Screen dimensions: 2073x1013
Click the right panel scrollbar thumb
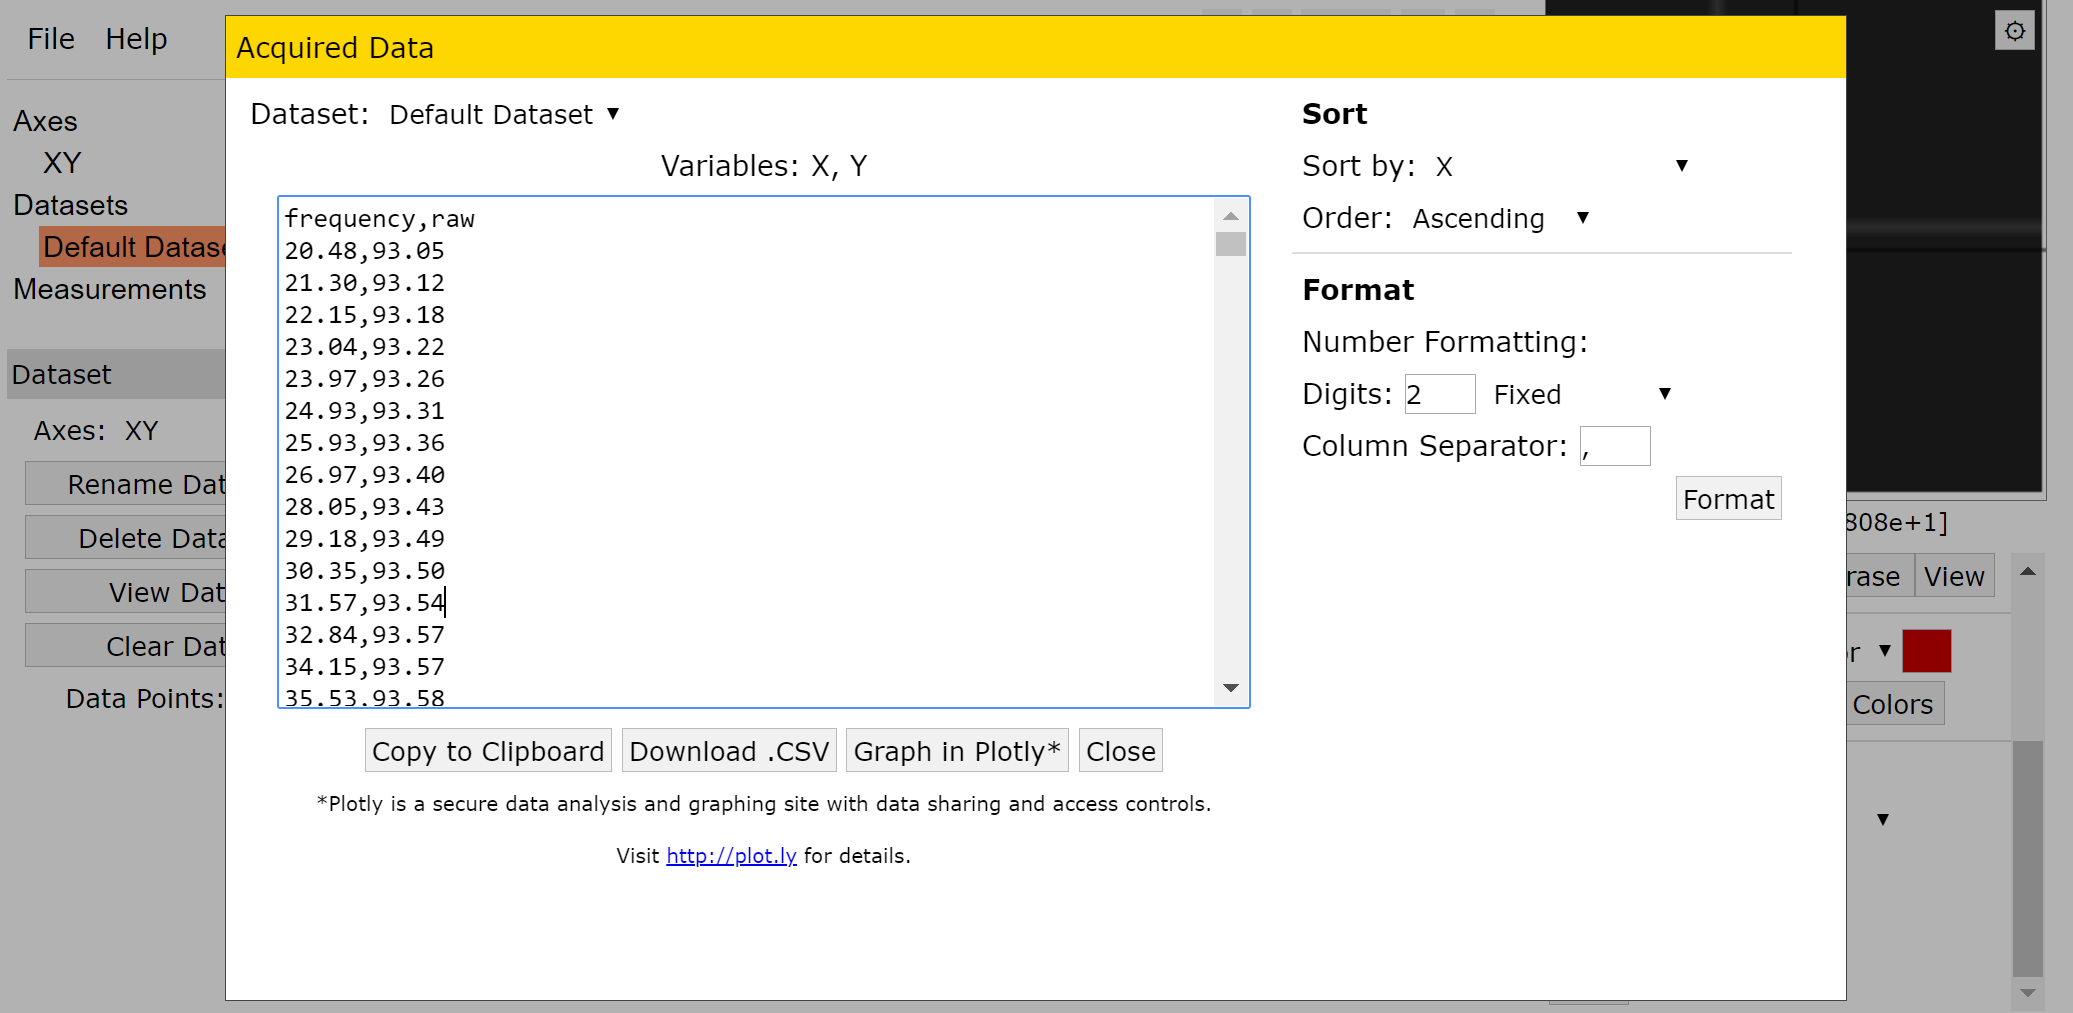(2028, 858)
